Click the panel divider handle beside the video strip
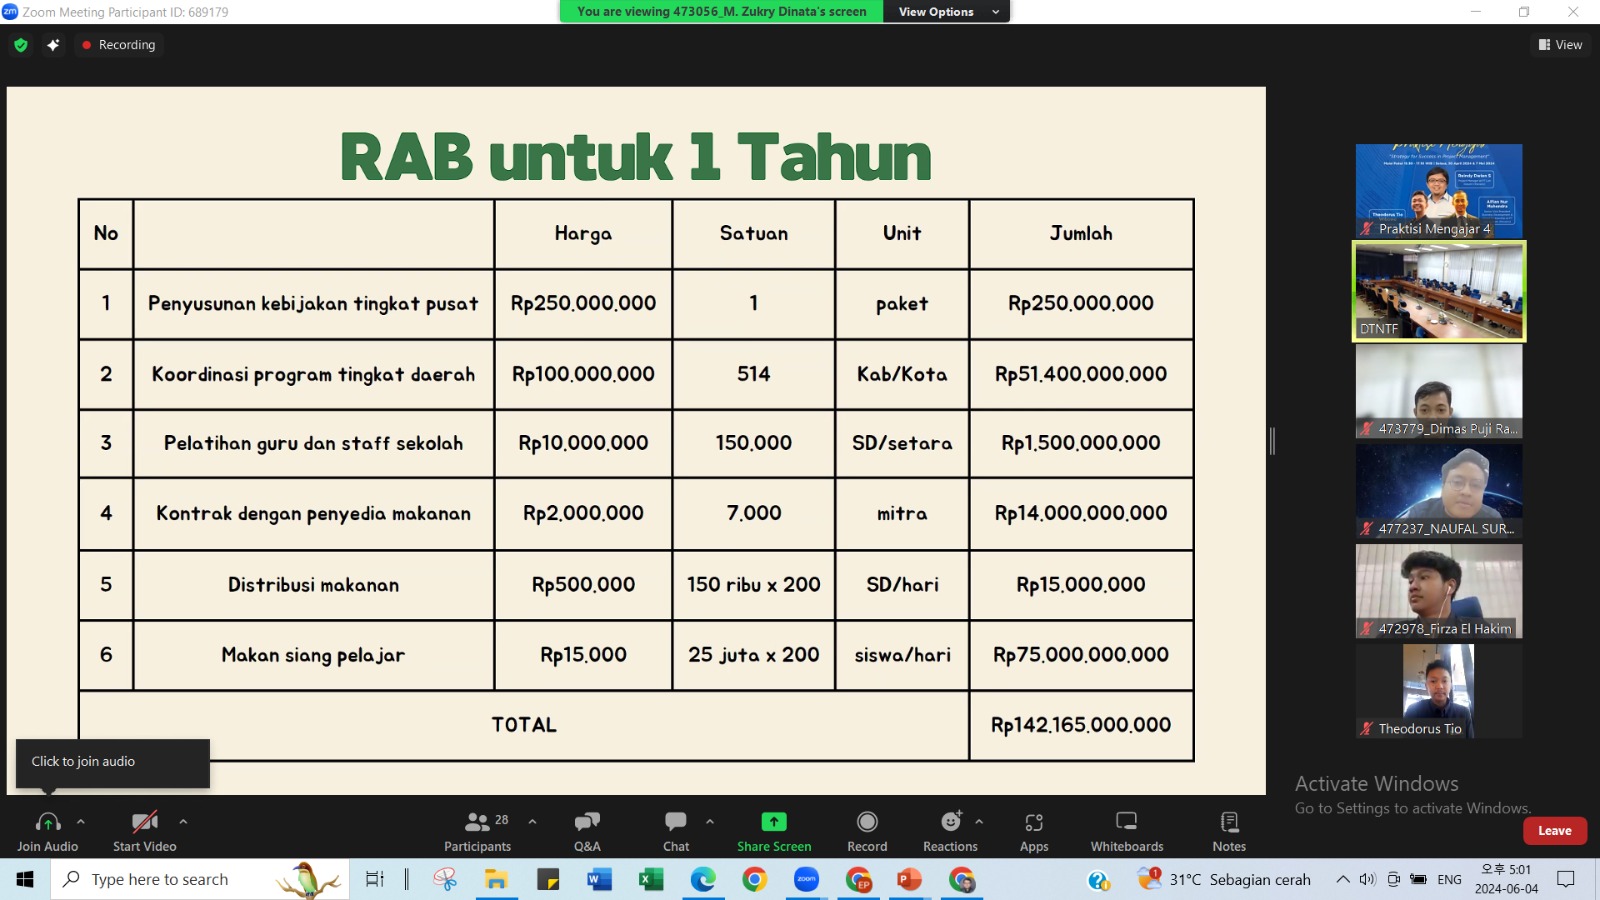The height and width of the screenshot is (900, 1600). click(1272, 441)
